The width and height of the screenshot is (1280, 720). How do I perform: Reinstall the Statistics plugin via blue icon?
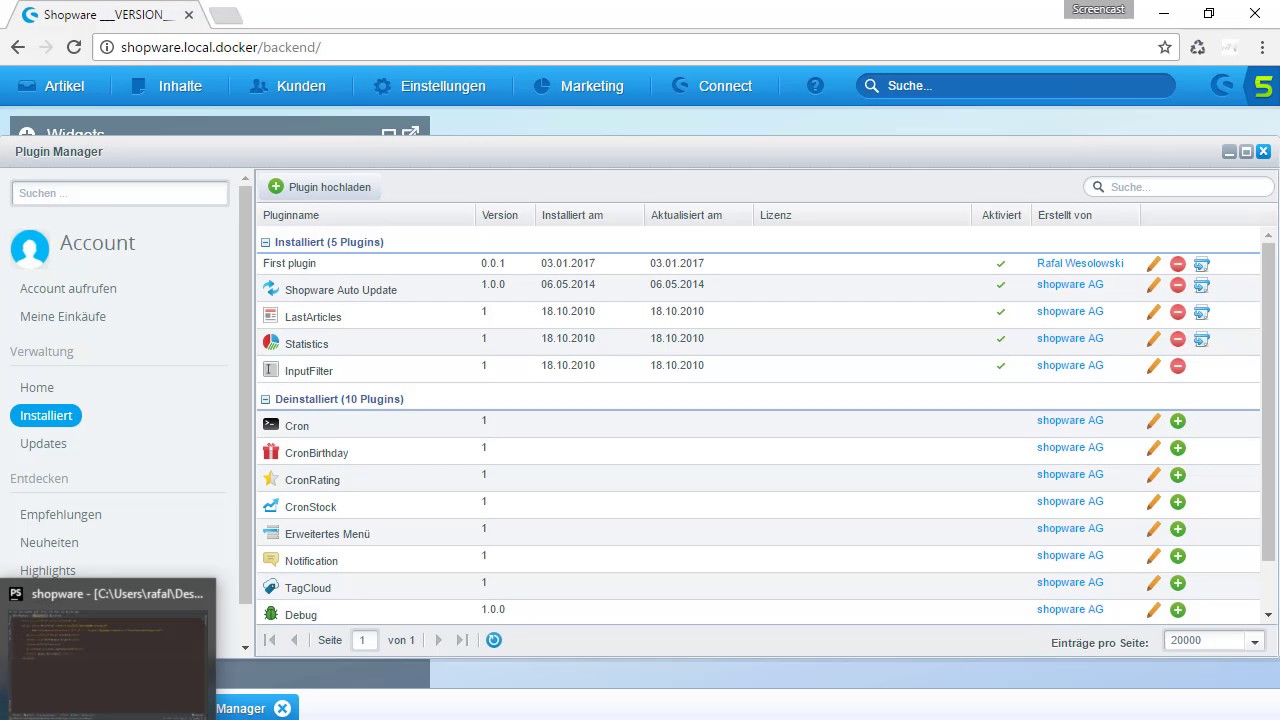1202,339
